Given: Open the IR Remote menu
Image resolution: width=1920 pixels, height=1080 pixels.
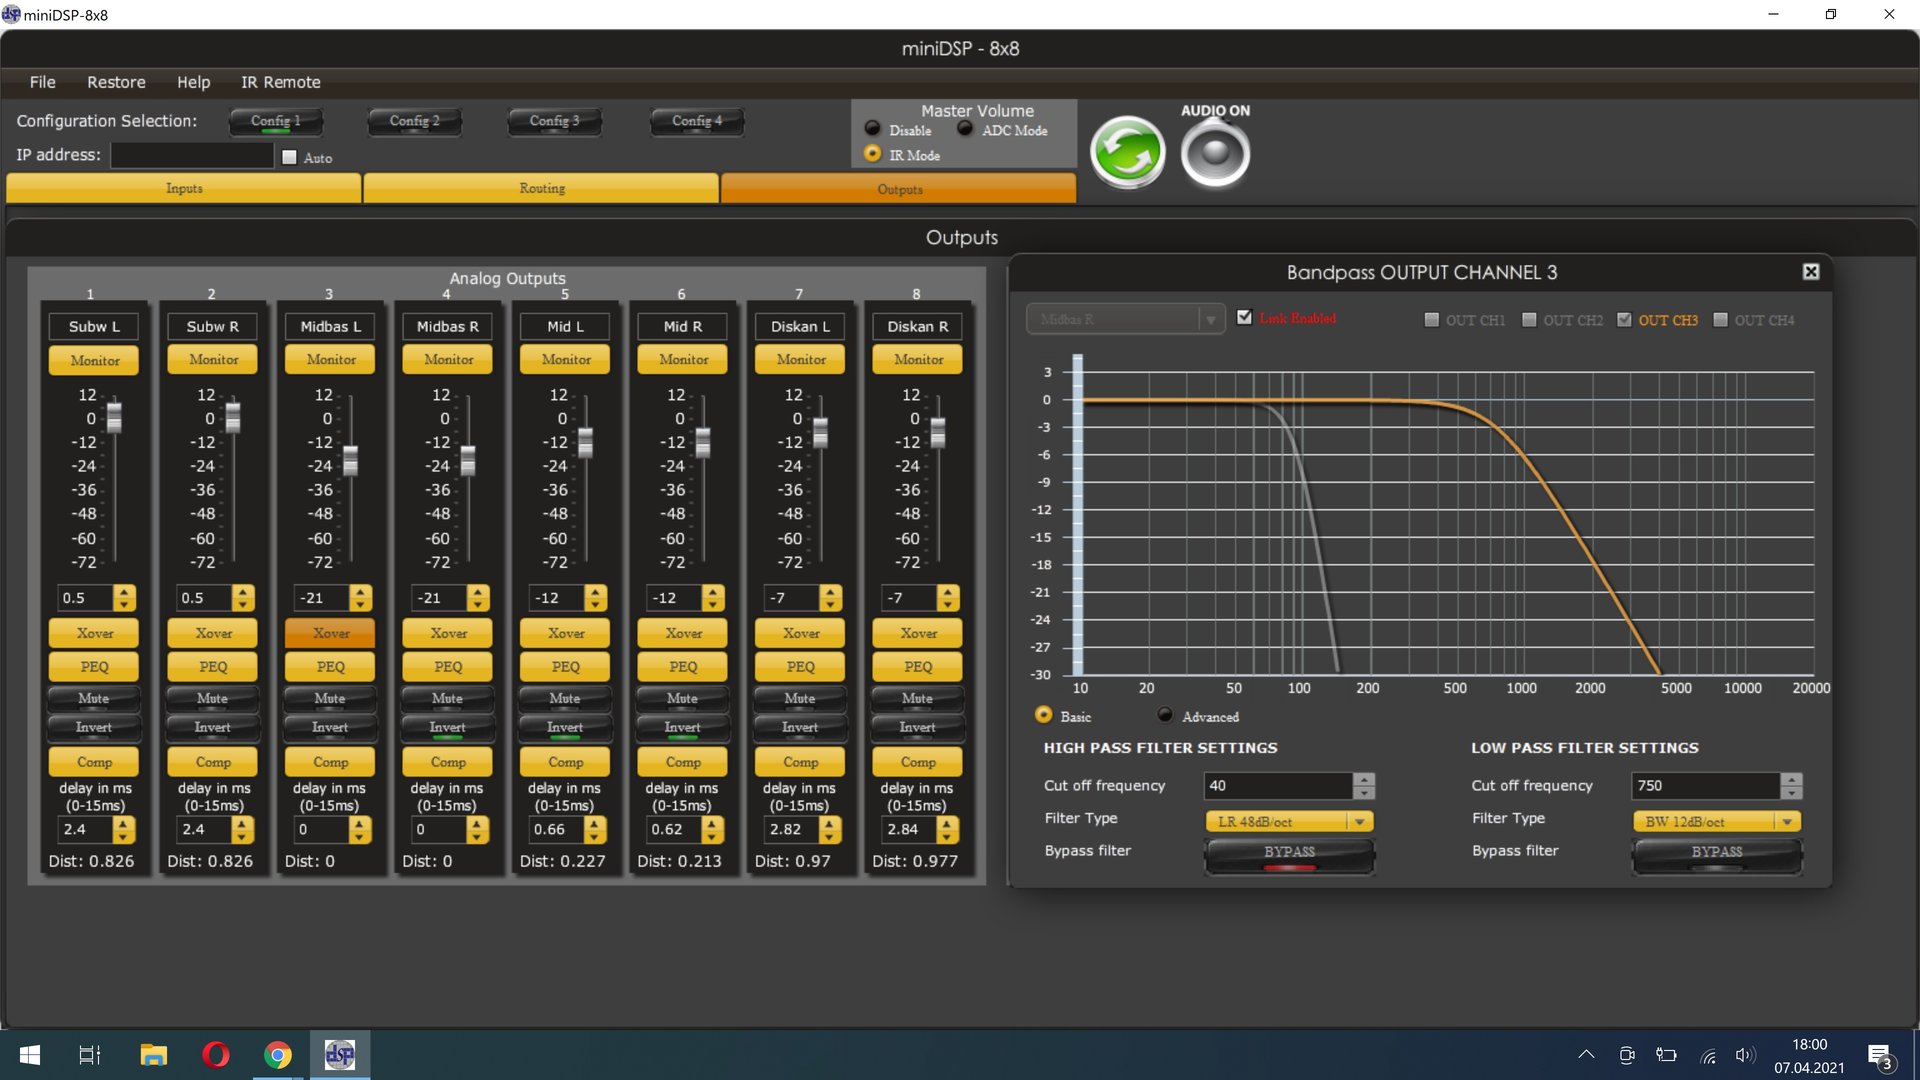Looking at the screenshot, I should coord(280,82).
